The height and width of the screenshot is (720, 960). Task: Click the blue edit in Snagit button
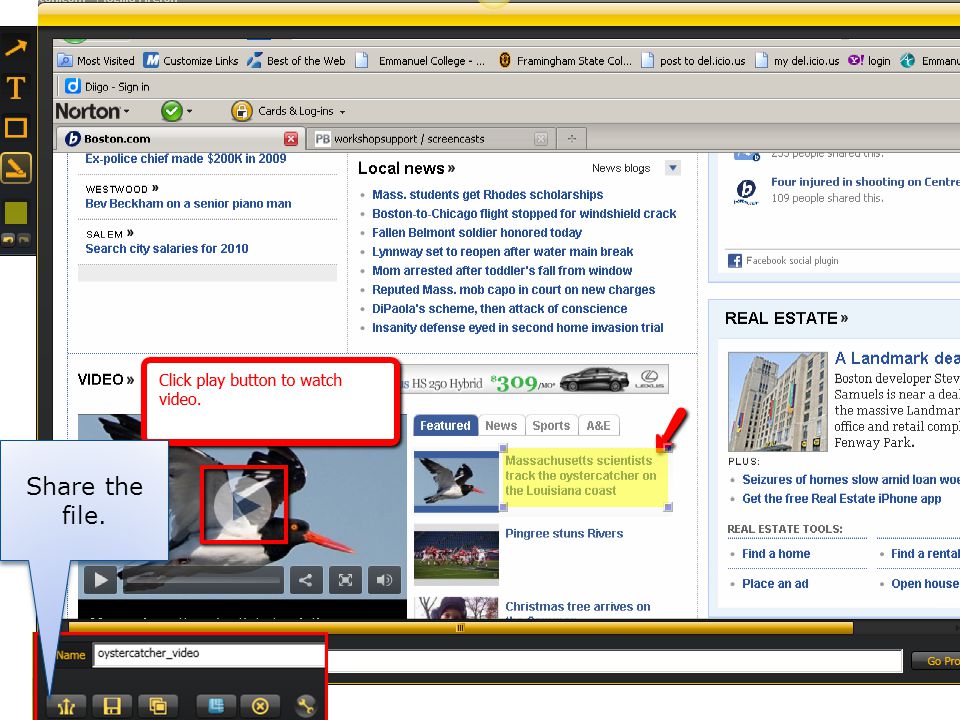[x=216, y=706]
